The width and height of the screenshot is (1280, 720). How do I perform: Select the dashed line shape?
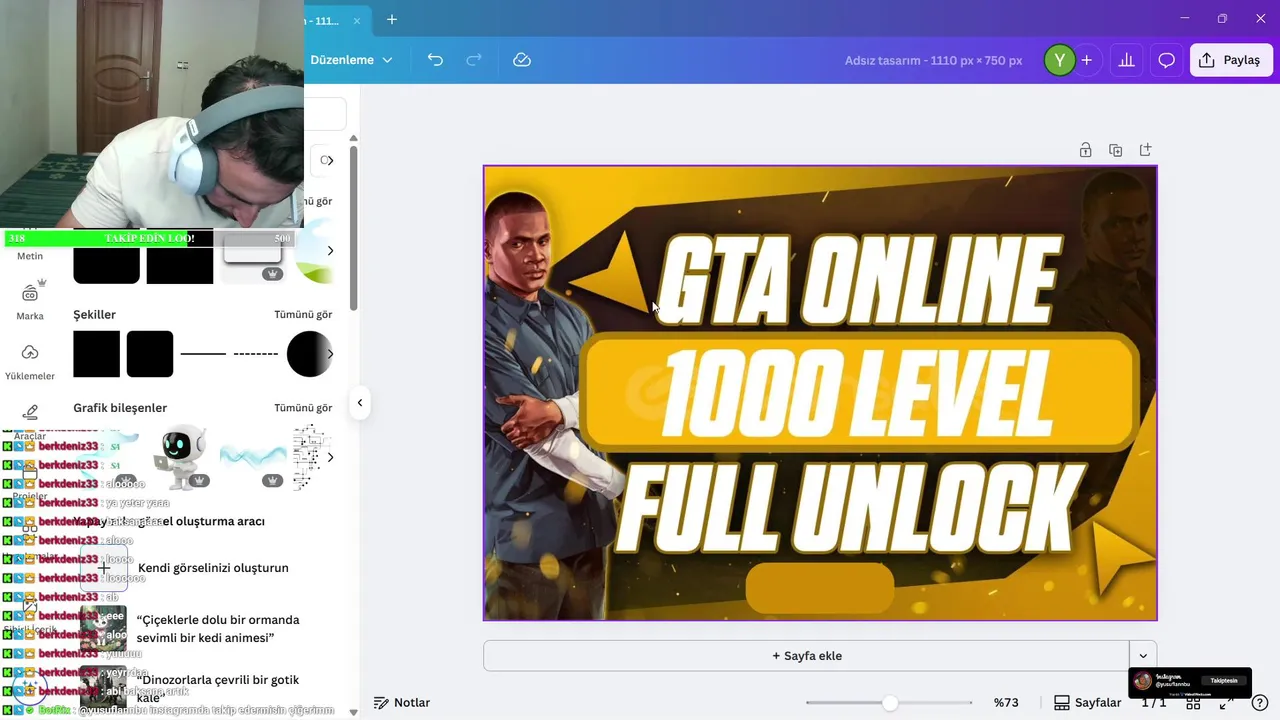tap(256, 354)
